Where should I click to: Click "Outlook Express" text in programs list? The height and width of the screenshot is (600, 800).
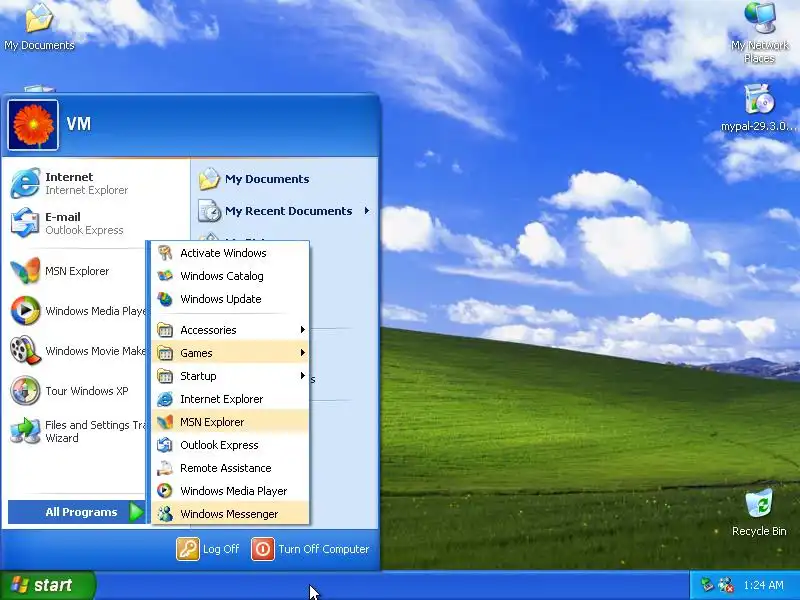(219, 445)
